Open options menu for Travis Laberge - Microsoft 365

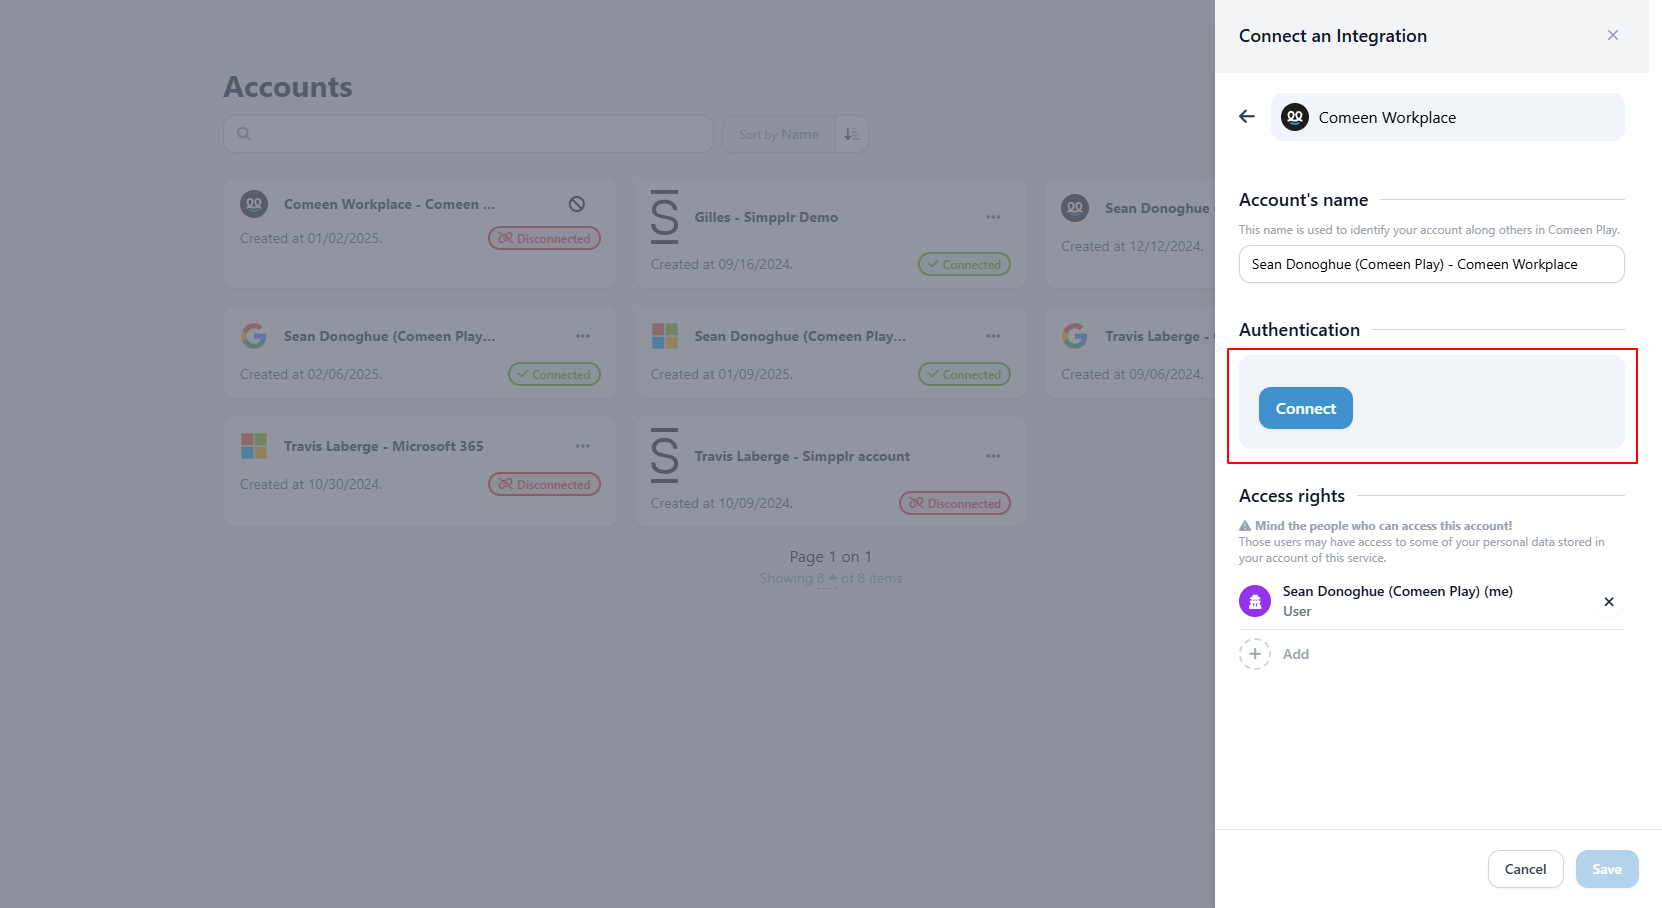point(583,446)
